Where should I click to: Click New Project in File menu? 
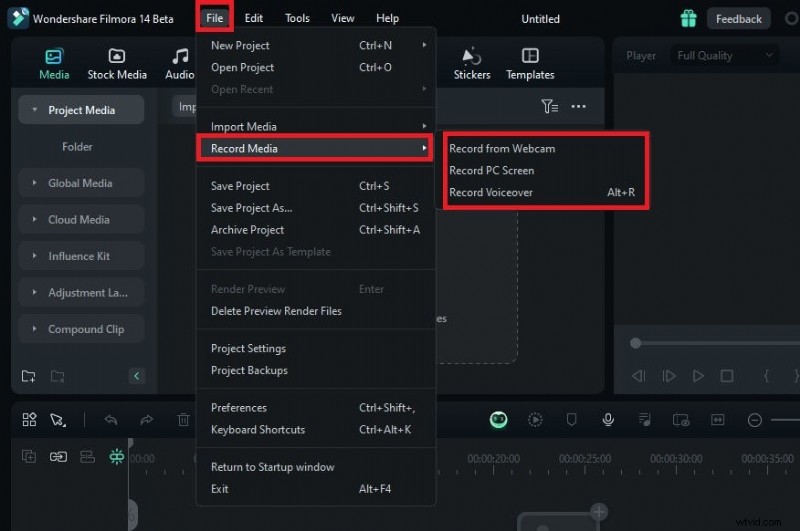315,45
